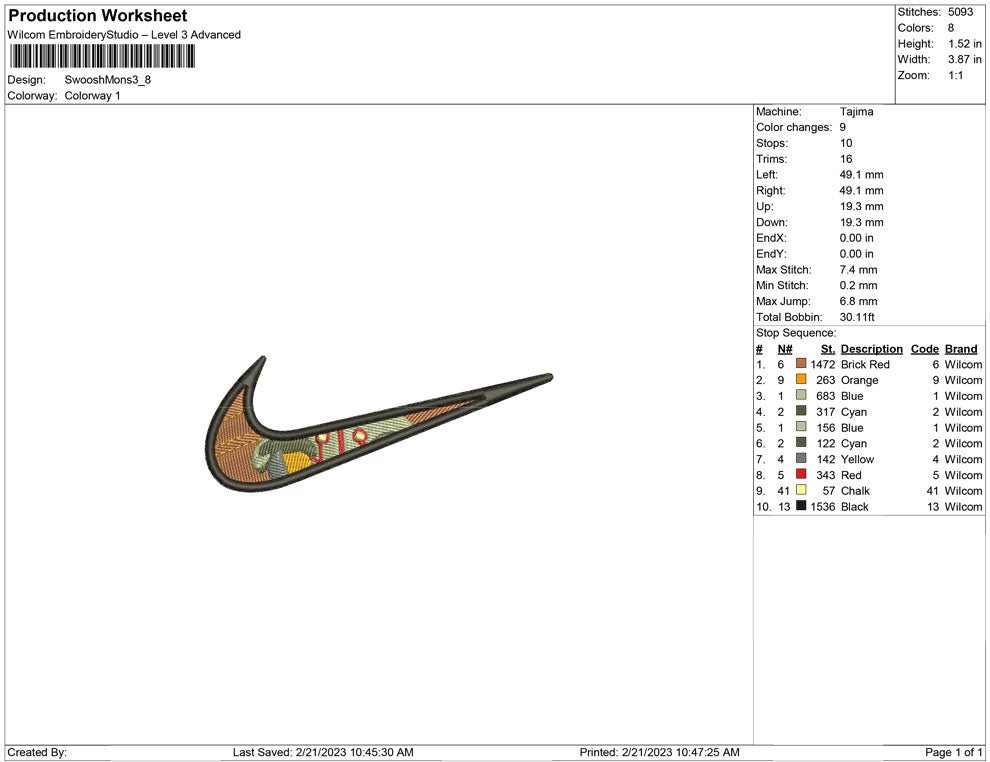
Task: Click the Stitches value 5093
Action: click(960, 12)
